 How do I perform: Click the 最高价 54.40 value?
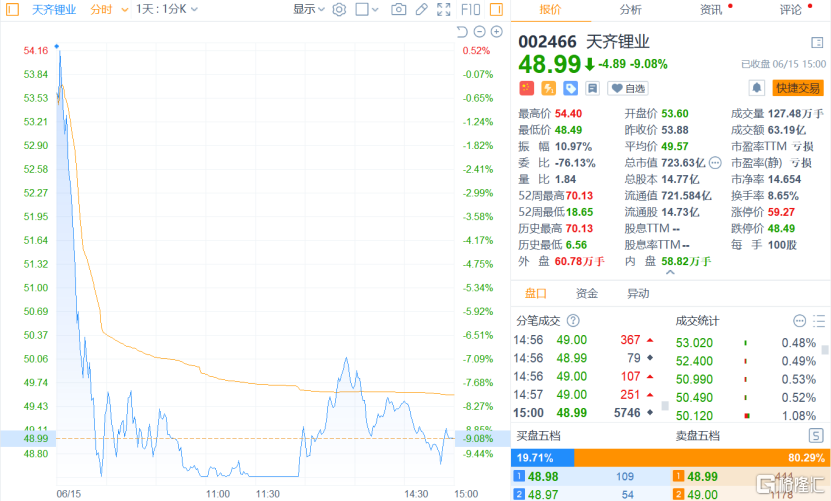click(x=568, y=113)
